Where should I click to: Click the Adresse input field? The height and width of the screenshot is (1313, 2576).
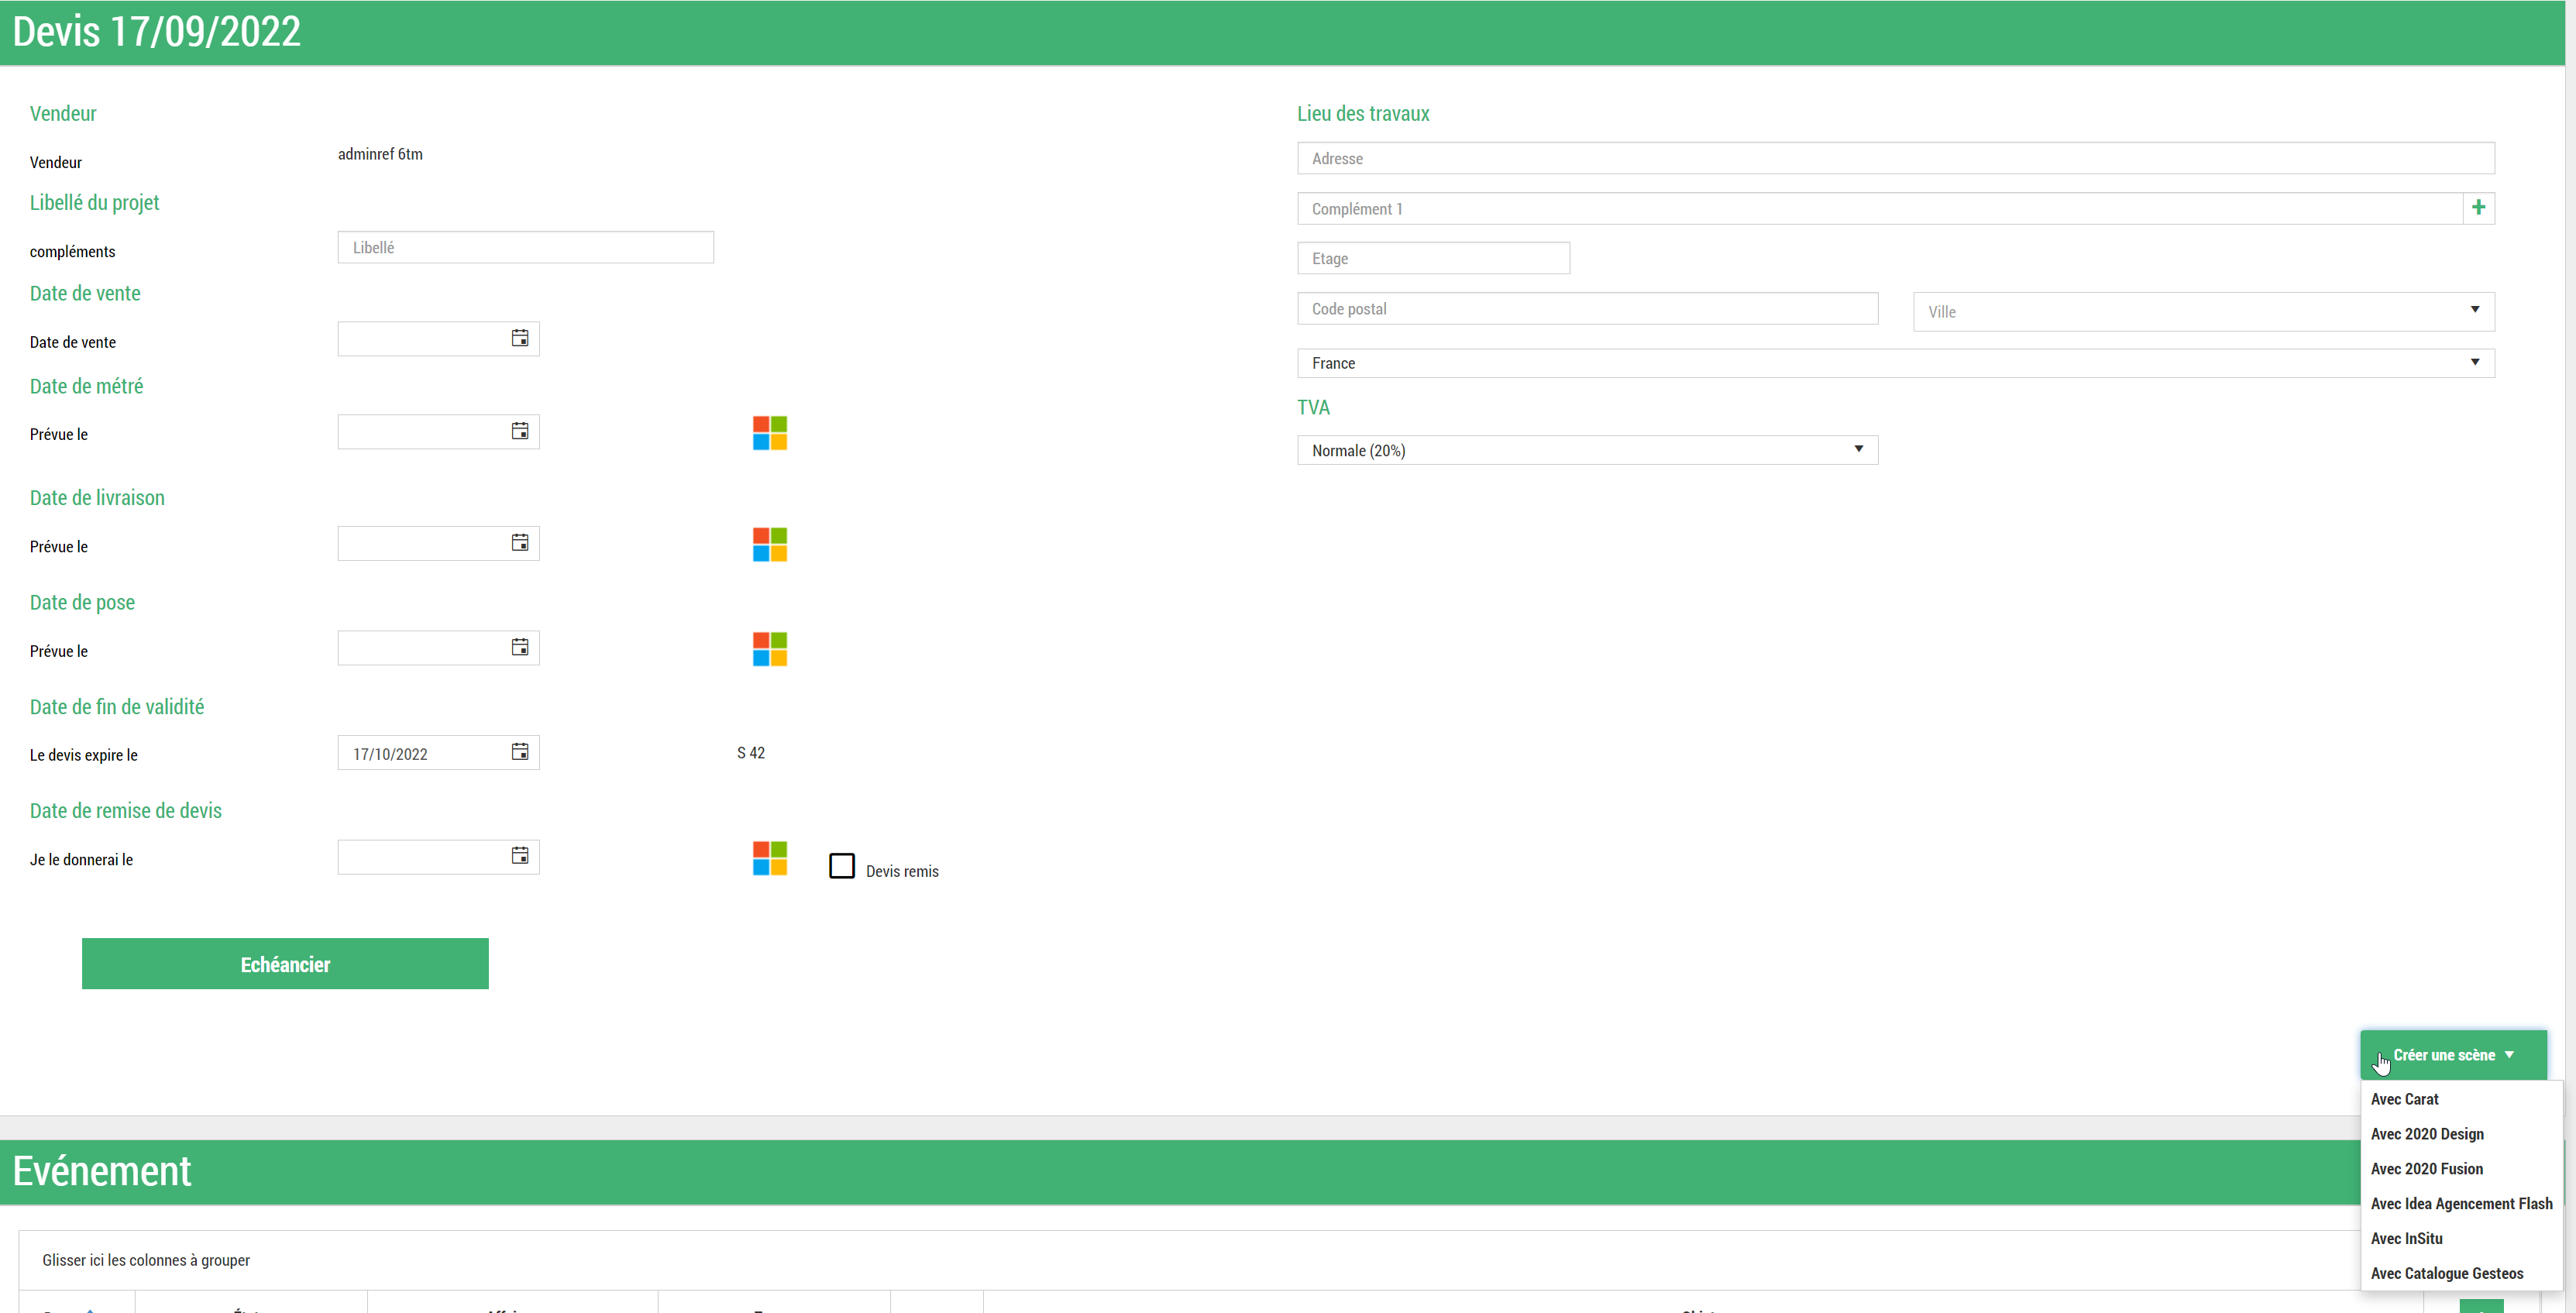(x=1895, y=159)
